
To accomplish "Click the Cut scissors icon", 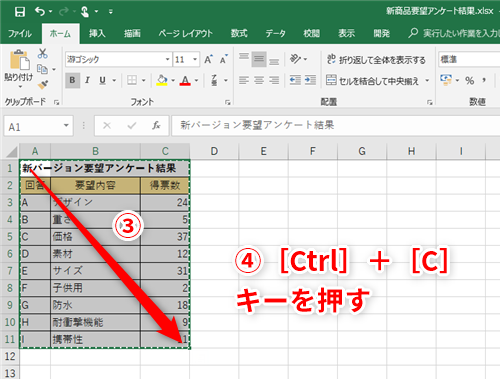I will click(x=42, y=53).
